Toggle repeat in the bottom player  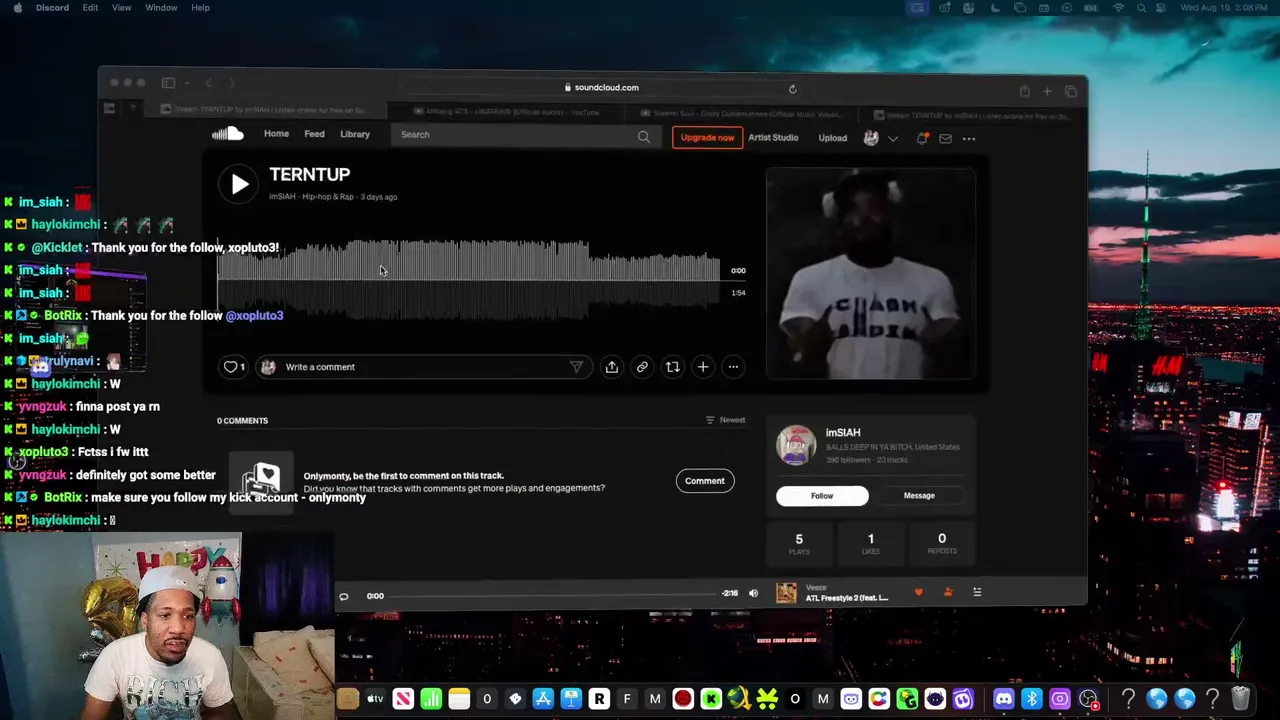coord(344,597)
